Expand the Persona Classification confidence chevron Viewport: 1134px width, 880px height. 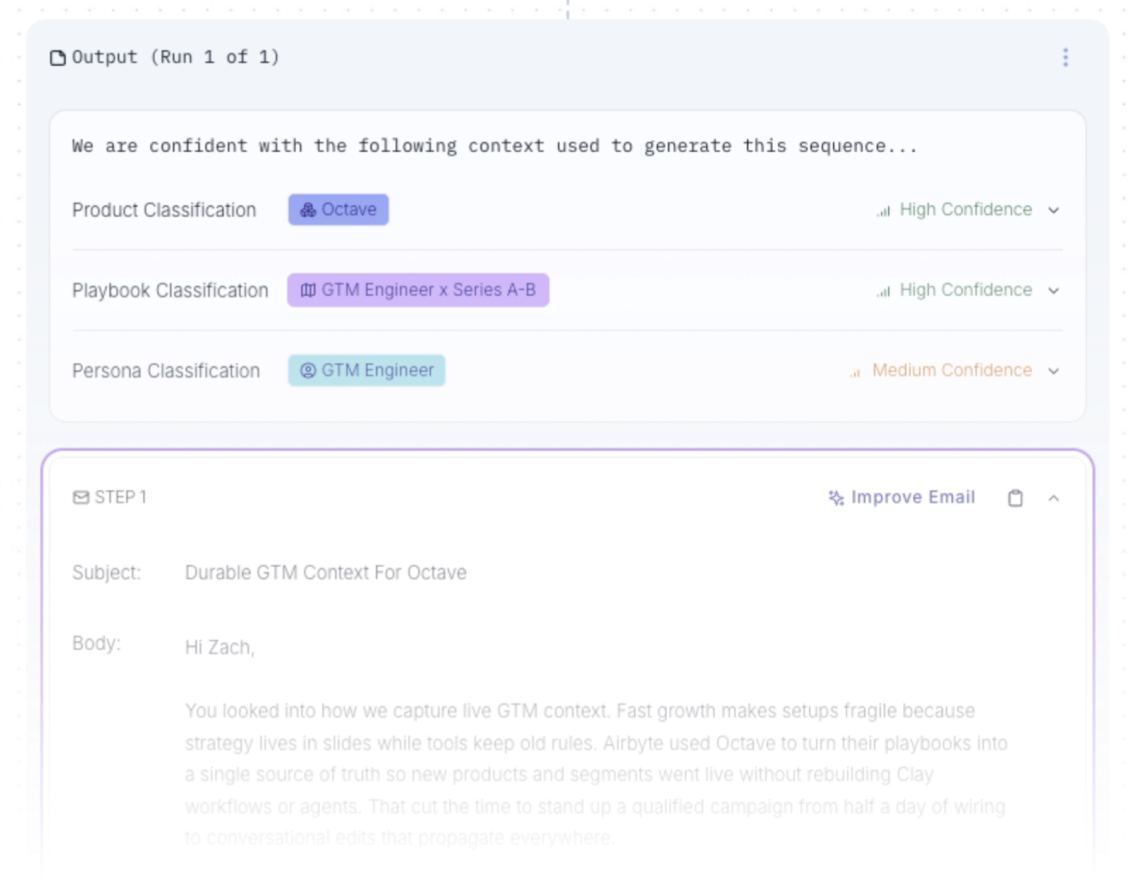tap(1054, 371)
